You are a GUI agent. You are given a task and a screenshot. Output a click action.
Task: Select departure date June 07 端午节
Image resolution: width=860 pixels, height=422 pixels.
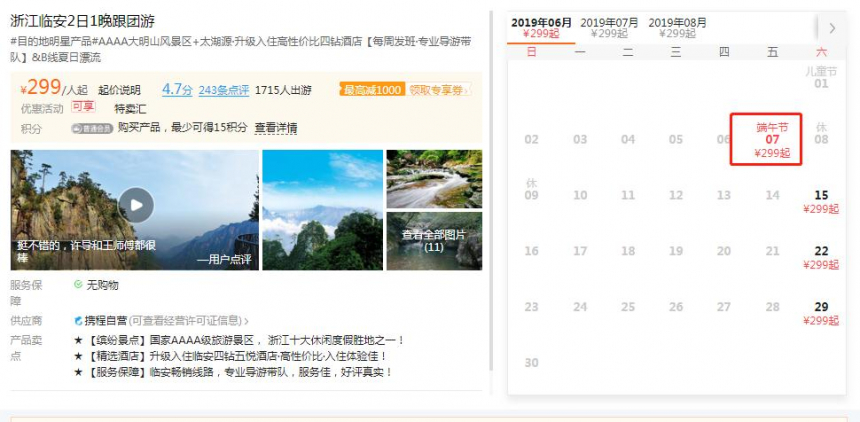766,139
